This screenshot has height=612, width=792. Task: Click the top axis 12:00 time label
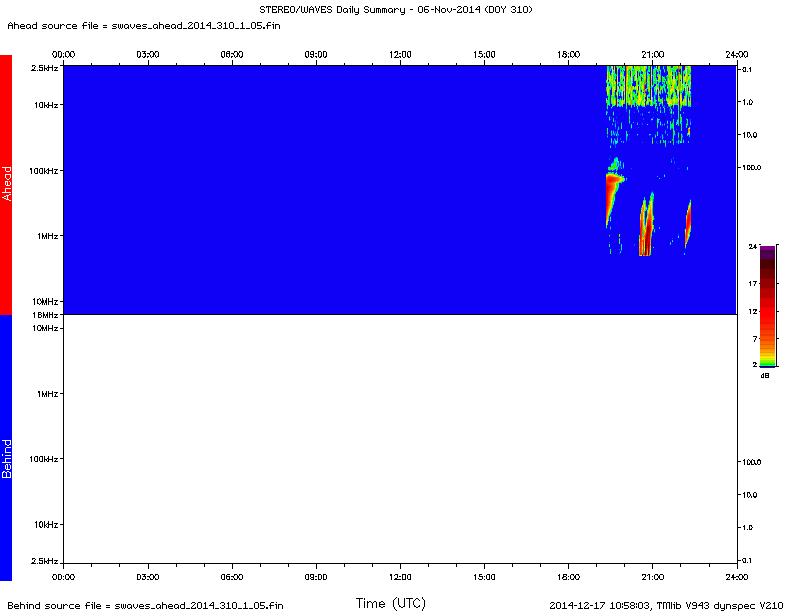click(400, 55)
